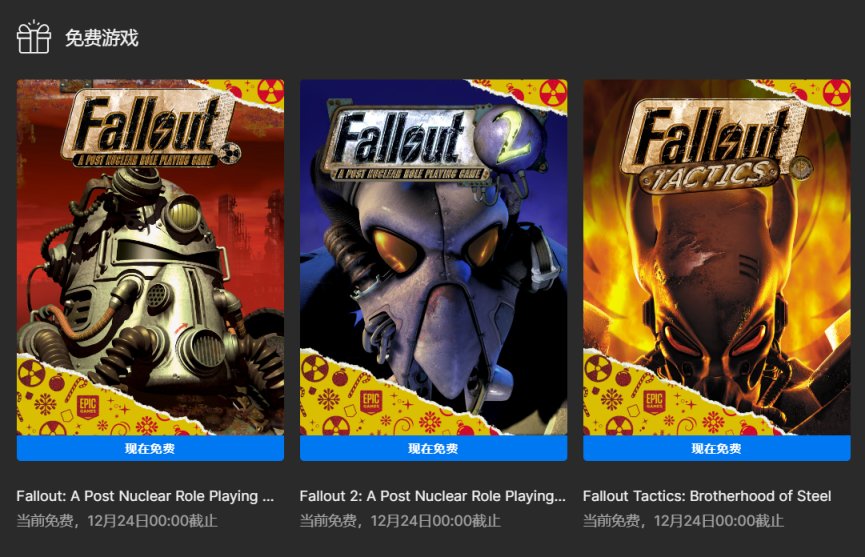This screenshot has height=557, width=865.
Task: Click the deadline text under Fallout Tactics title
Action: [683, 521]
